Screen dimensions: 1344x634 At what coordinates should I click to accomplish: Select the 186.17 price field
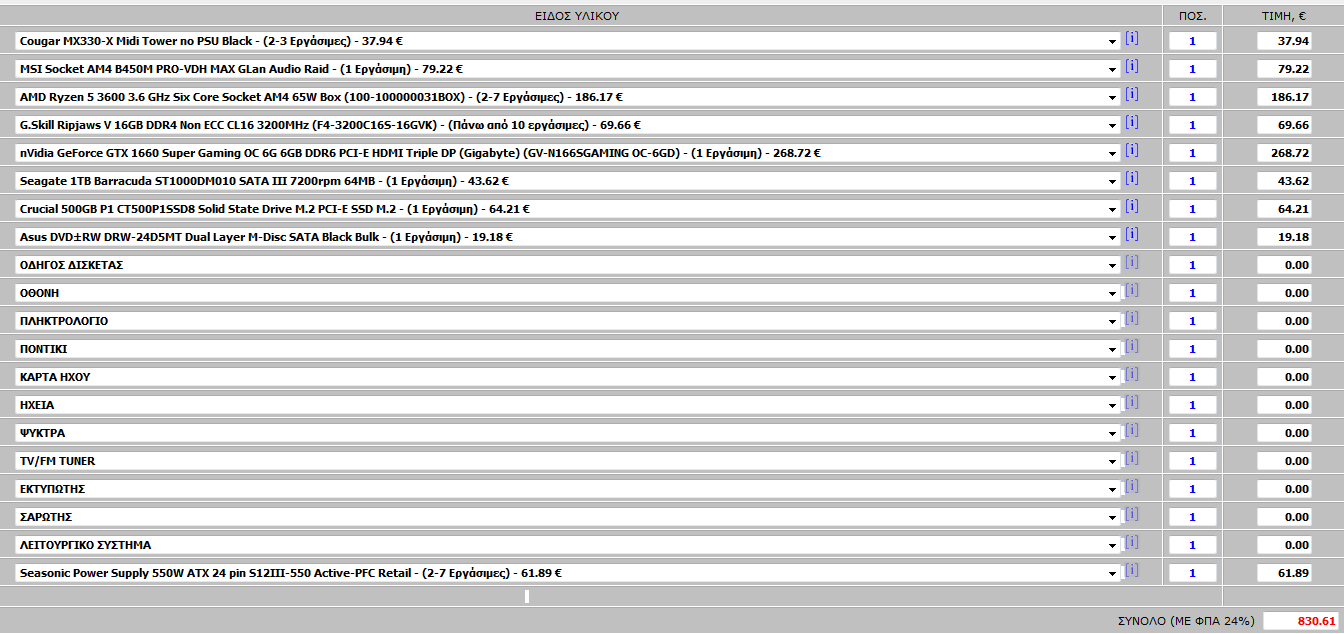click(1284, 98)
